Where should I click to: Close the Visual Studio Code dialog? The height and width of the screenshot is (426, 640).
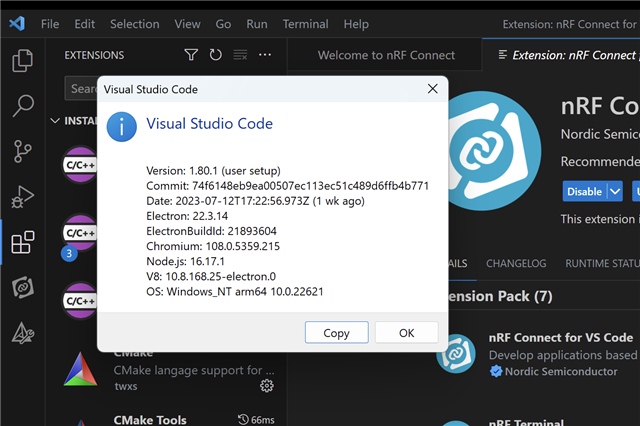(x=433, y=89)
